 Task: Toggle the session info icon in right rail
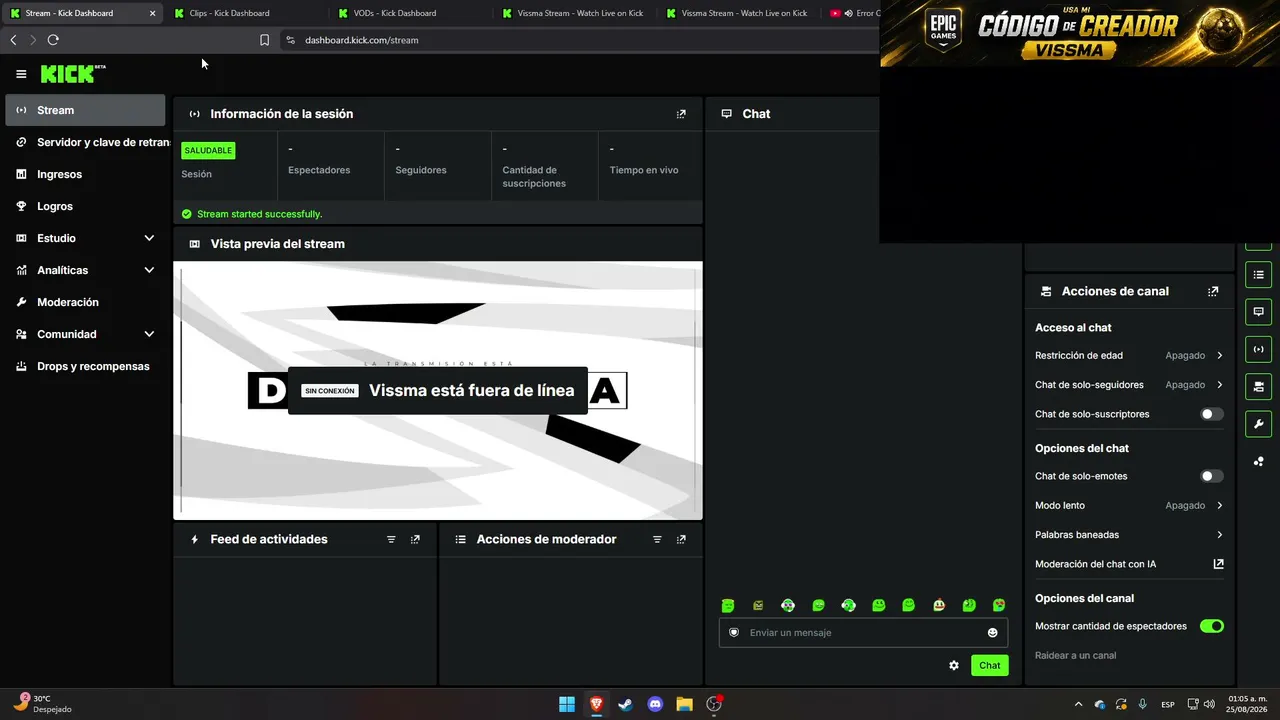point(1258,349)
